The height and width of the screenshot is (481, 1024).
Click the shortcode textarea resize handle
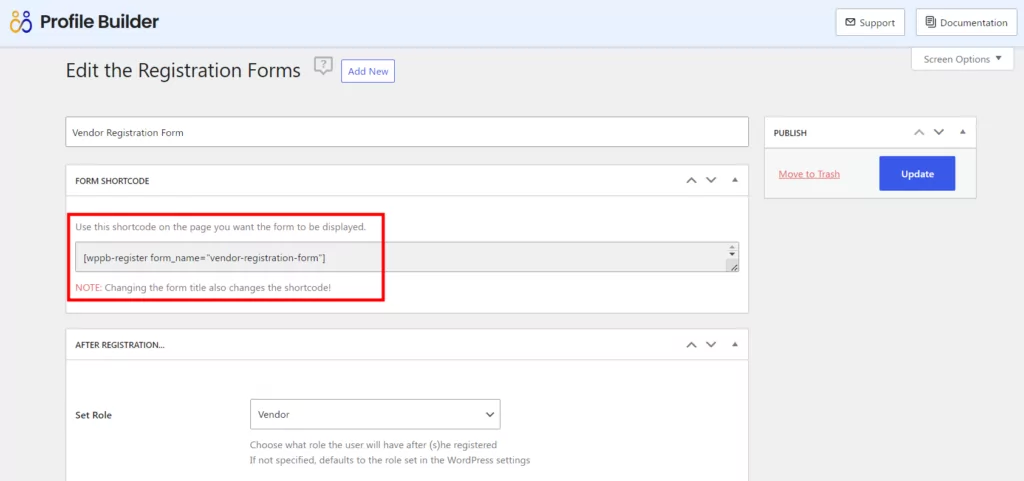(733, 266)
